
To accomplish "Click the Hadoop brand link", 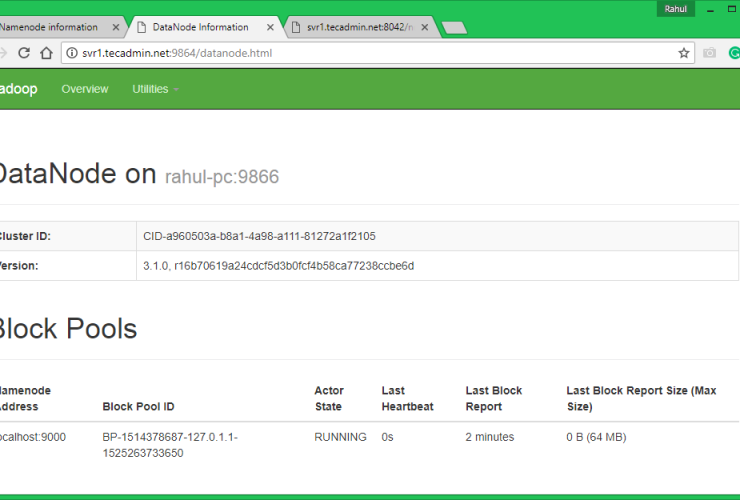I will coord(18,89).
